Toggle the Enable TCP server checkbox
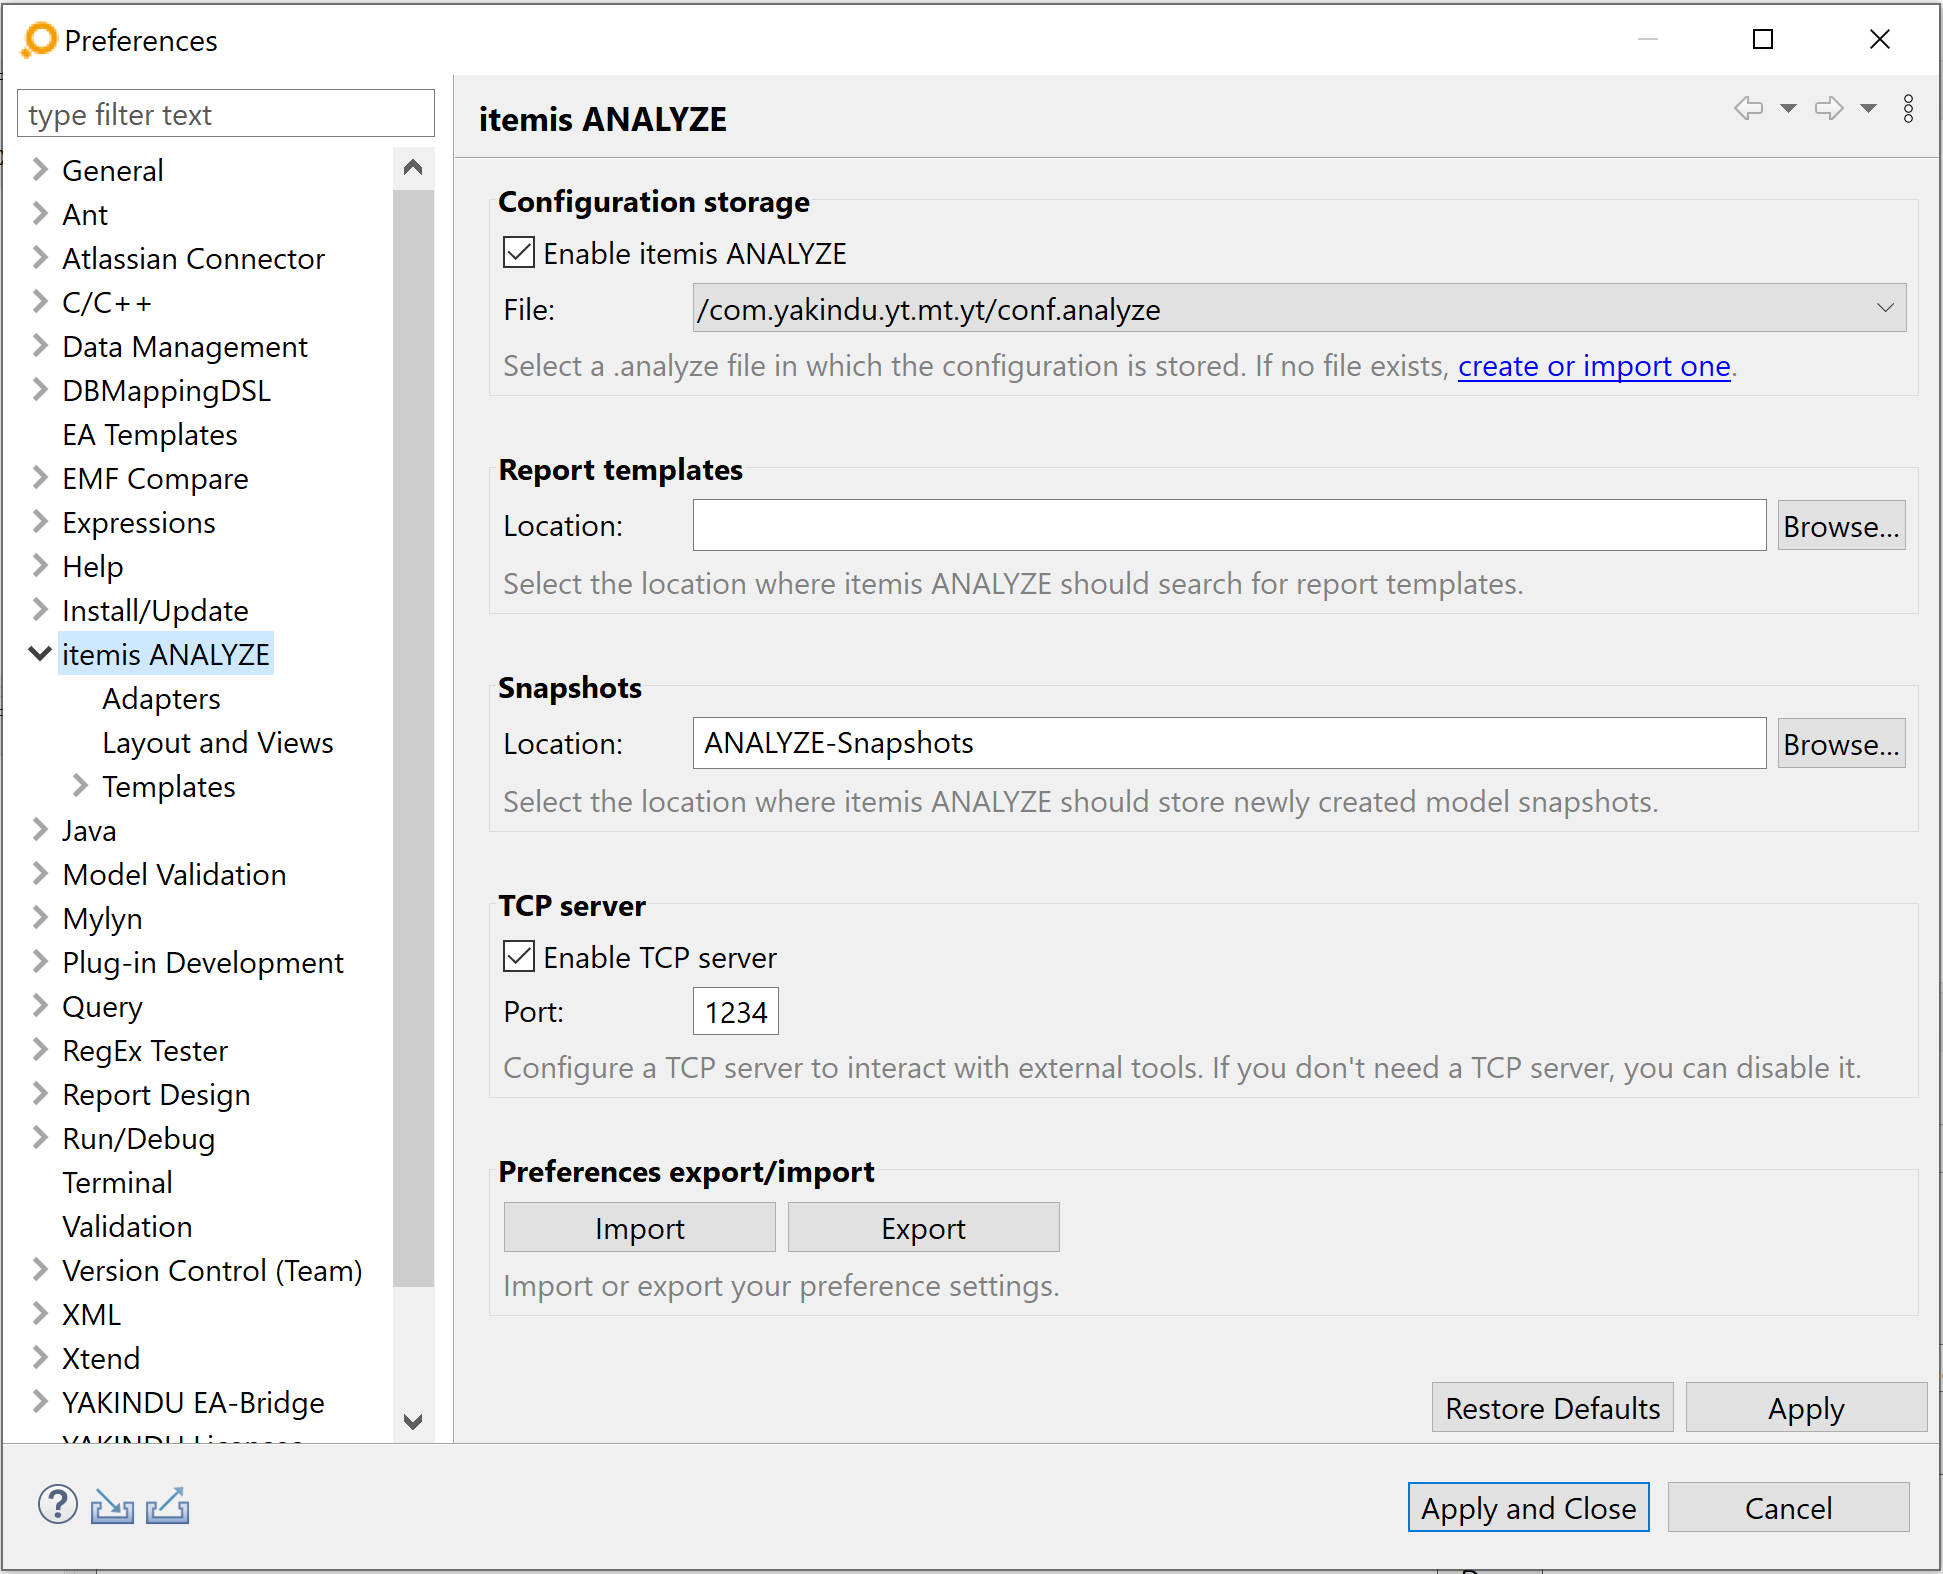This screenshot has height=1574, width=1943. click(519, 956)
